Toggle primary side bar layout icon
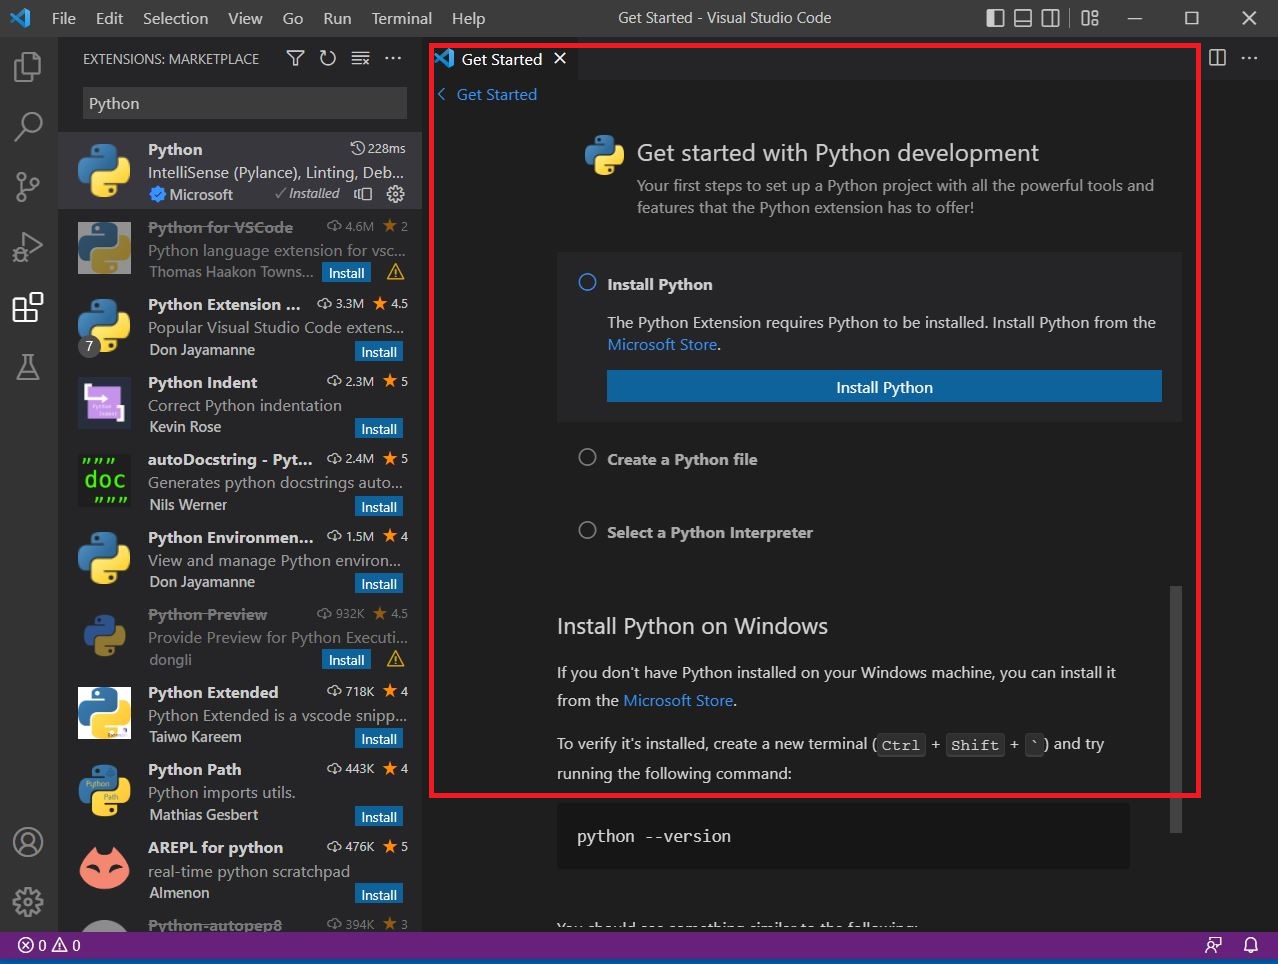The height and width of the screenshot is (964, 1278). [995, 18]
